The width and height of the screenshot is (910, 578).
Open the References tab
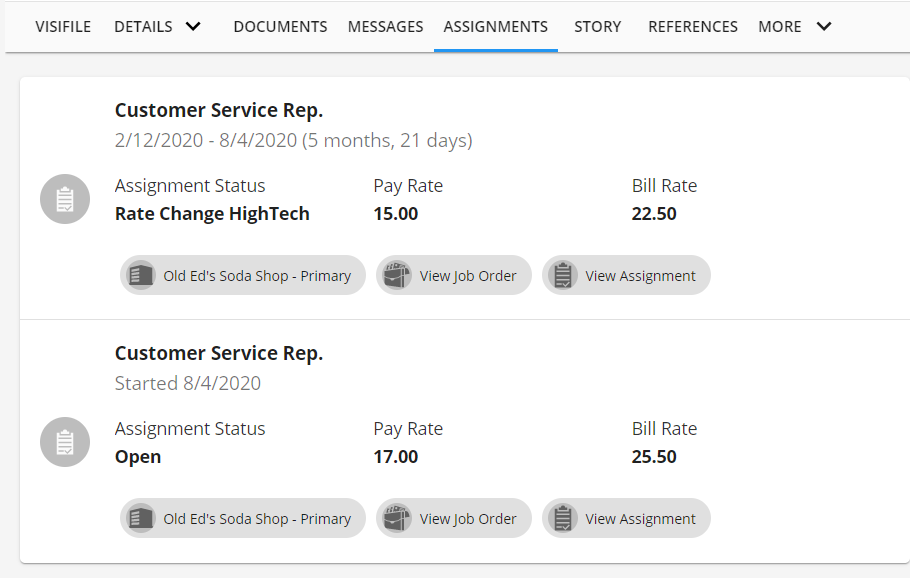[x=693, y=27]
